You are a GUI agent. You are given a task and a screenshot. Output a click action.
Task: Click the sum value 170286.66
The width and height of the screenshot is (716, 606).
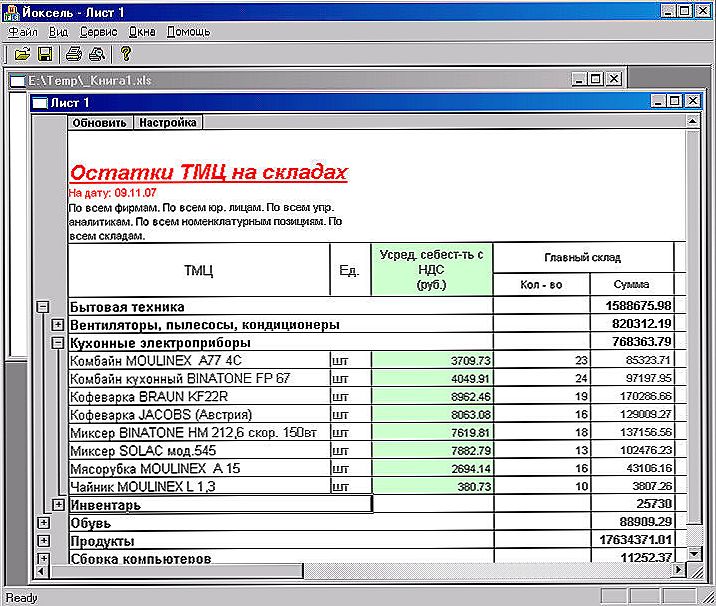point(646,396)
